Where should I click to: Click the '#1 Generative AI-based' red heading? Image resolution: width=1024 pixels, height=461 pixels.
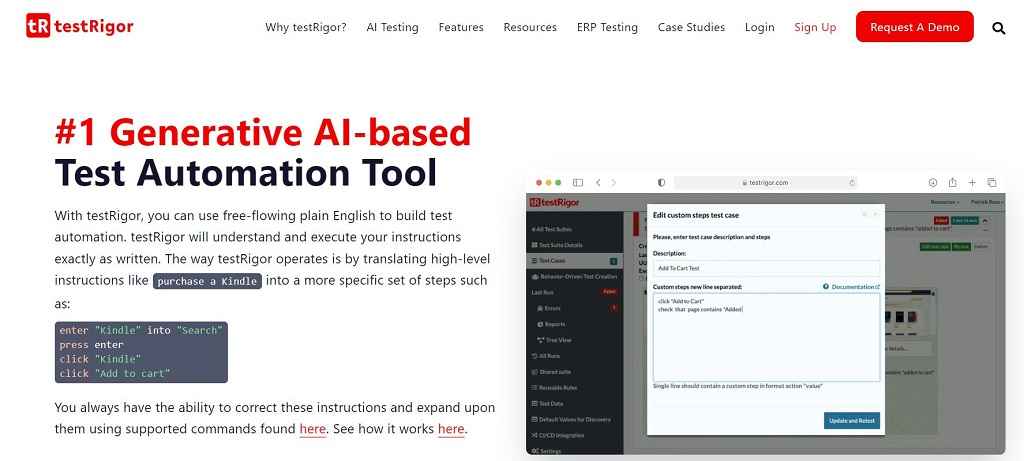pos(263,133)
